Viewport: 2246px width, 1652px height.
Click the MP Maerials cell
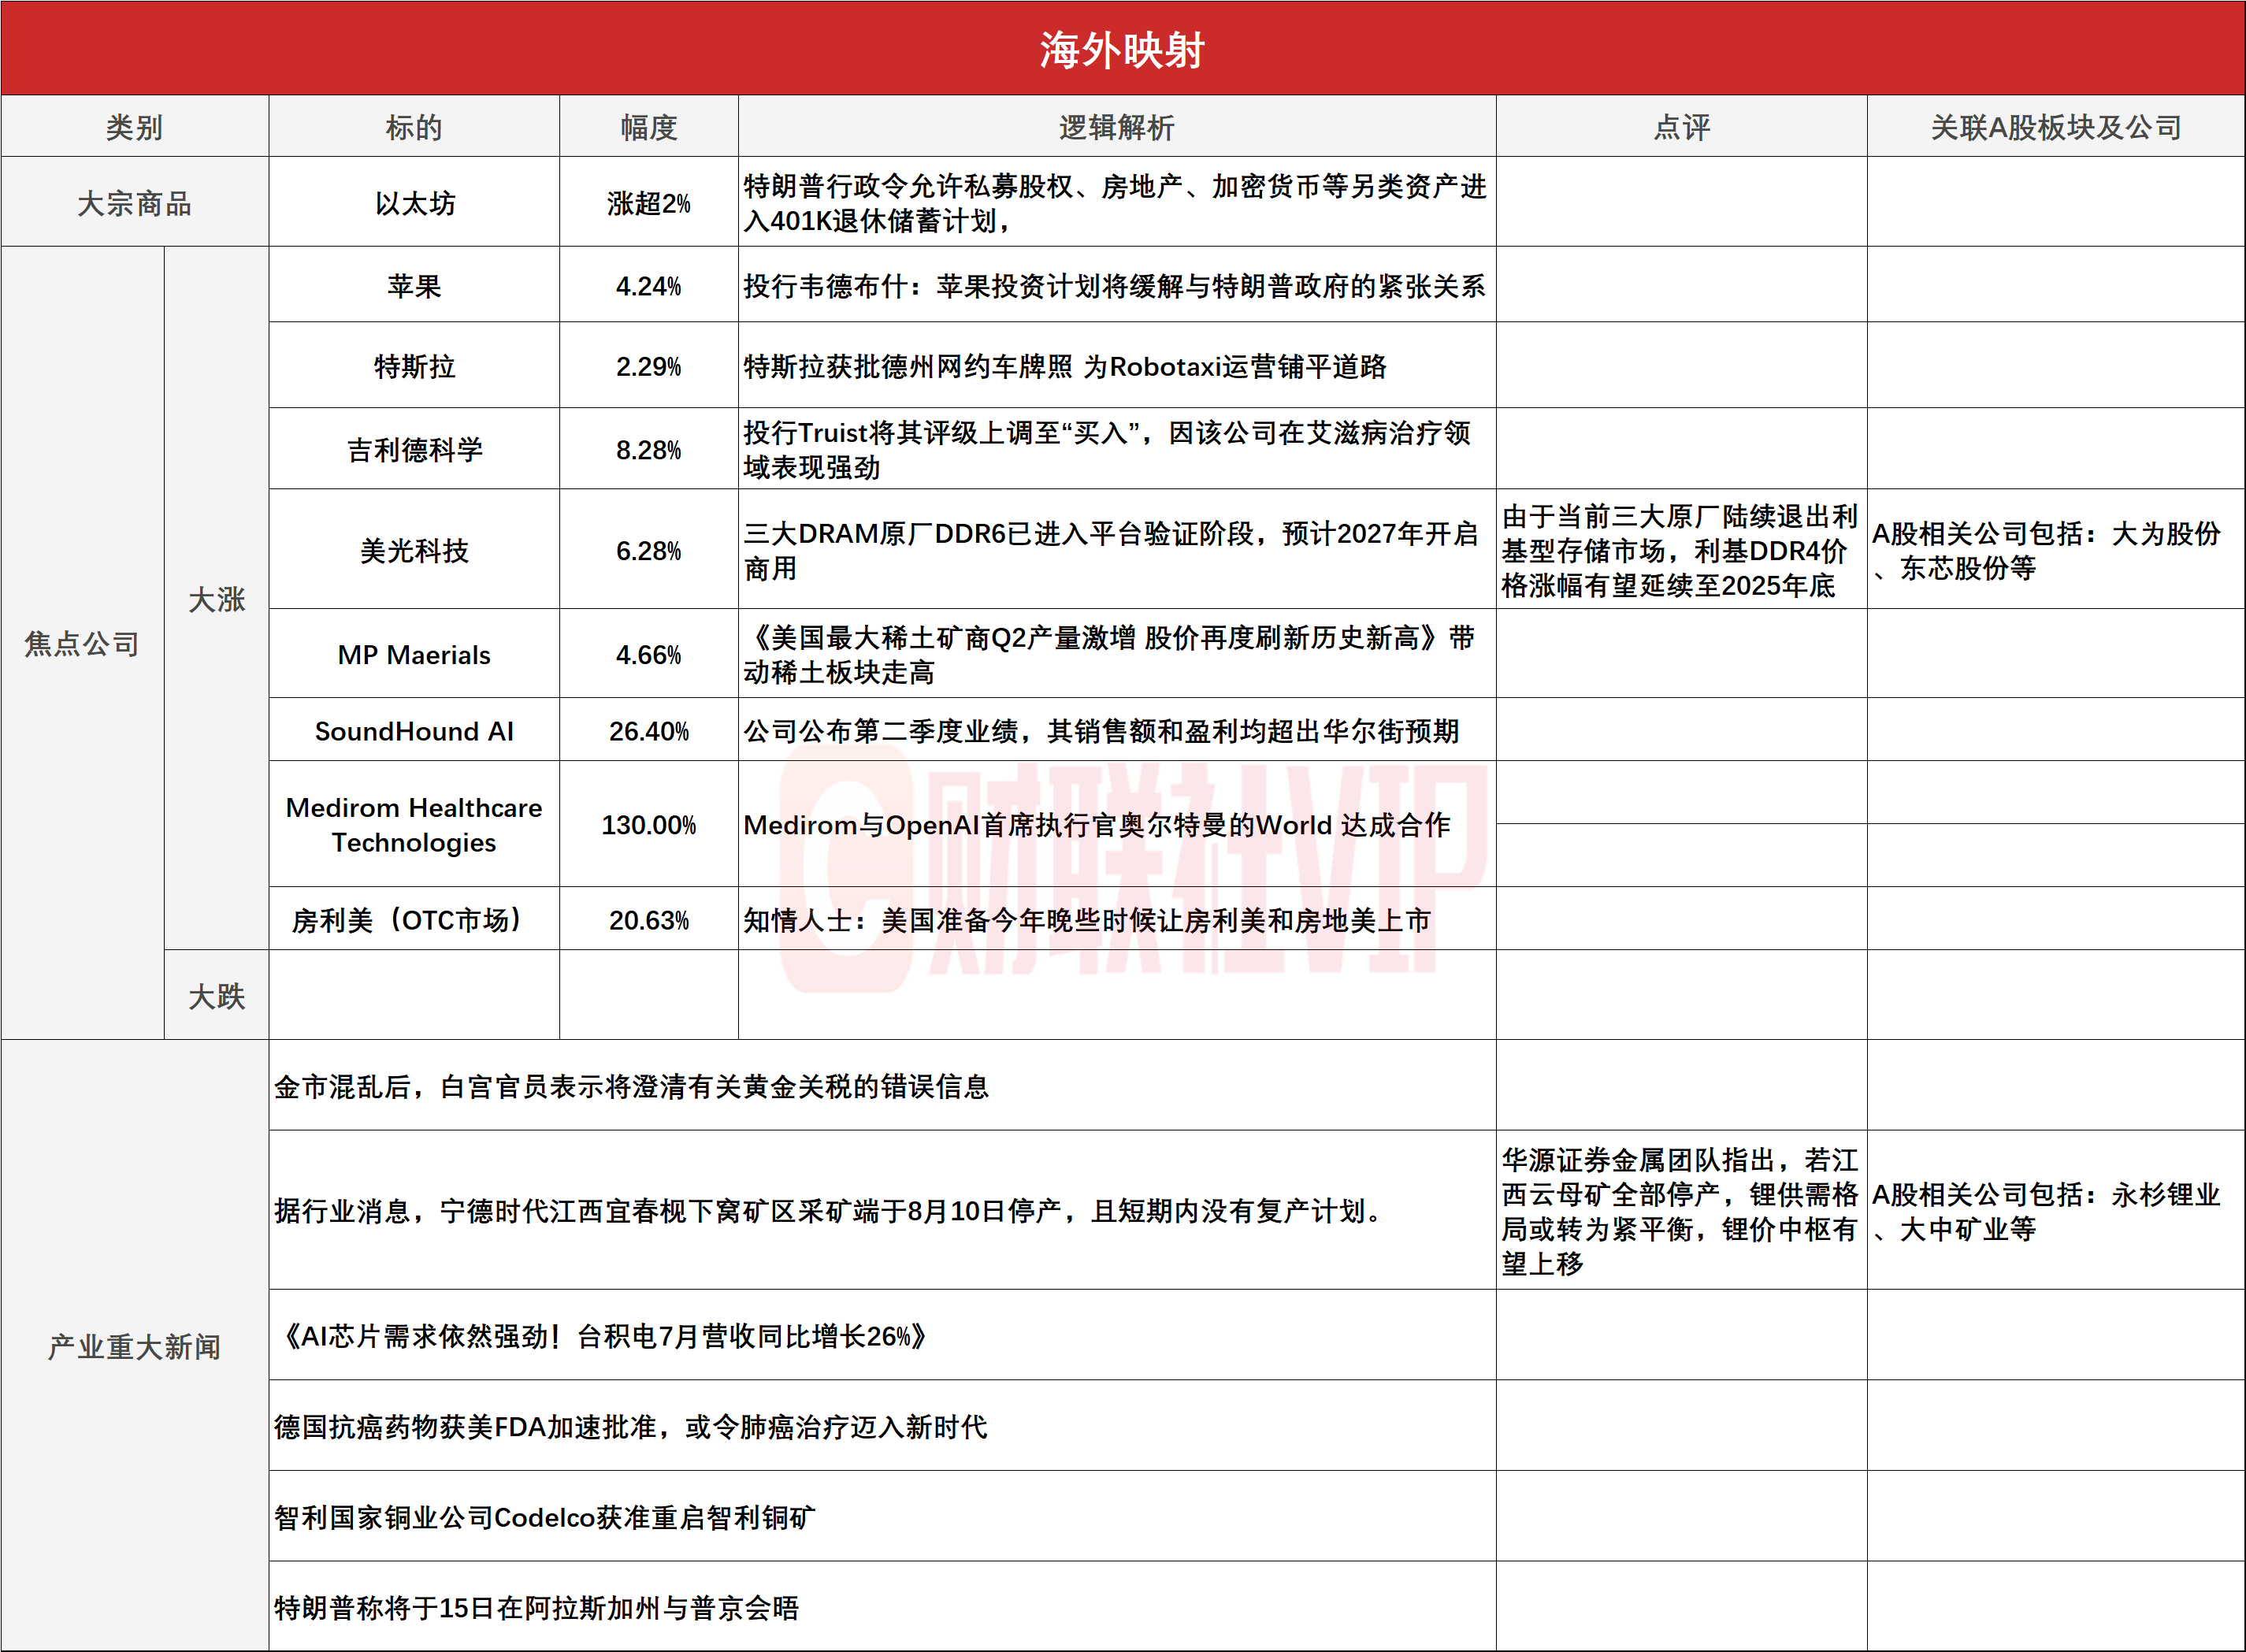point(414,654)
